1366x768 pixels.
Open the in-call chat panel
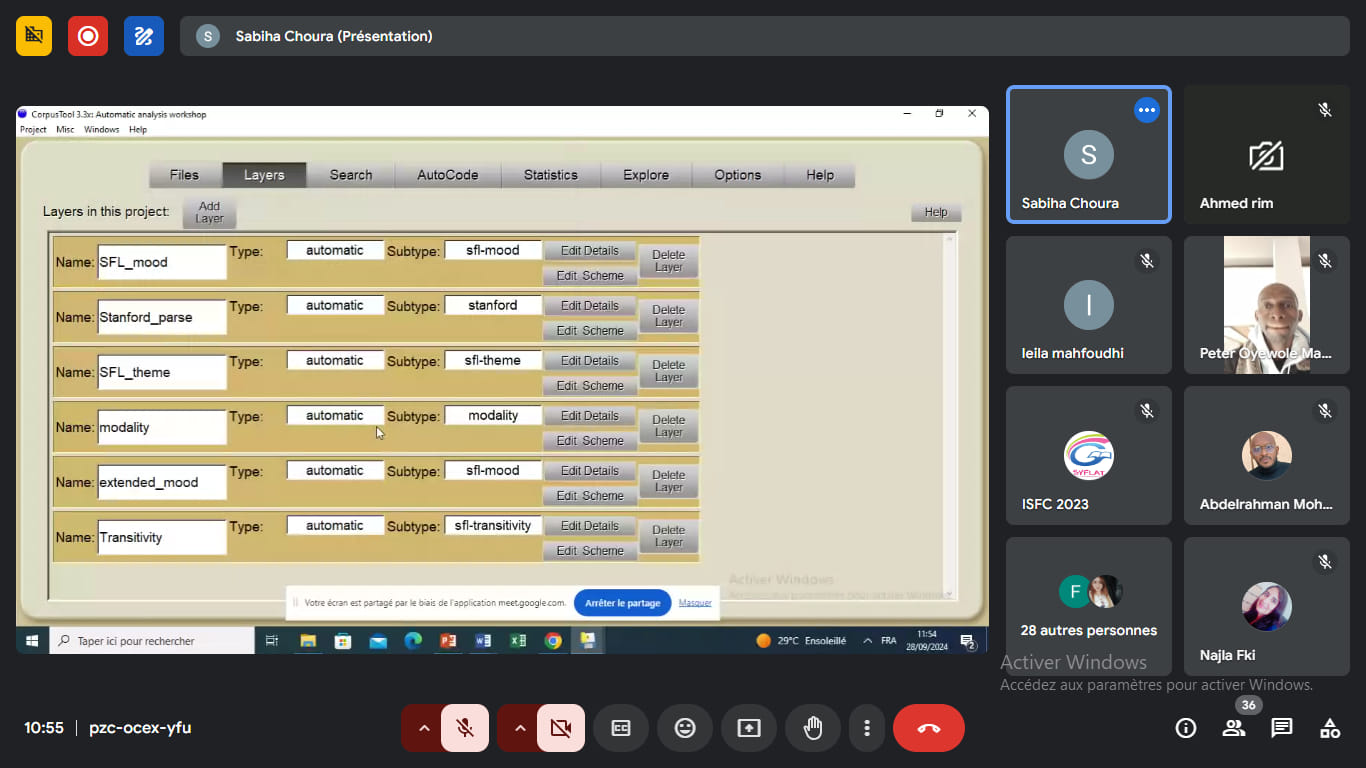coord(1282,728)
